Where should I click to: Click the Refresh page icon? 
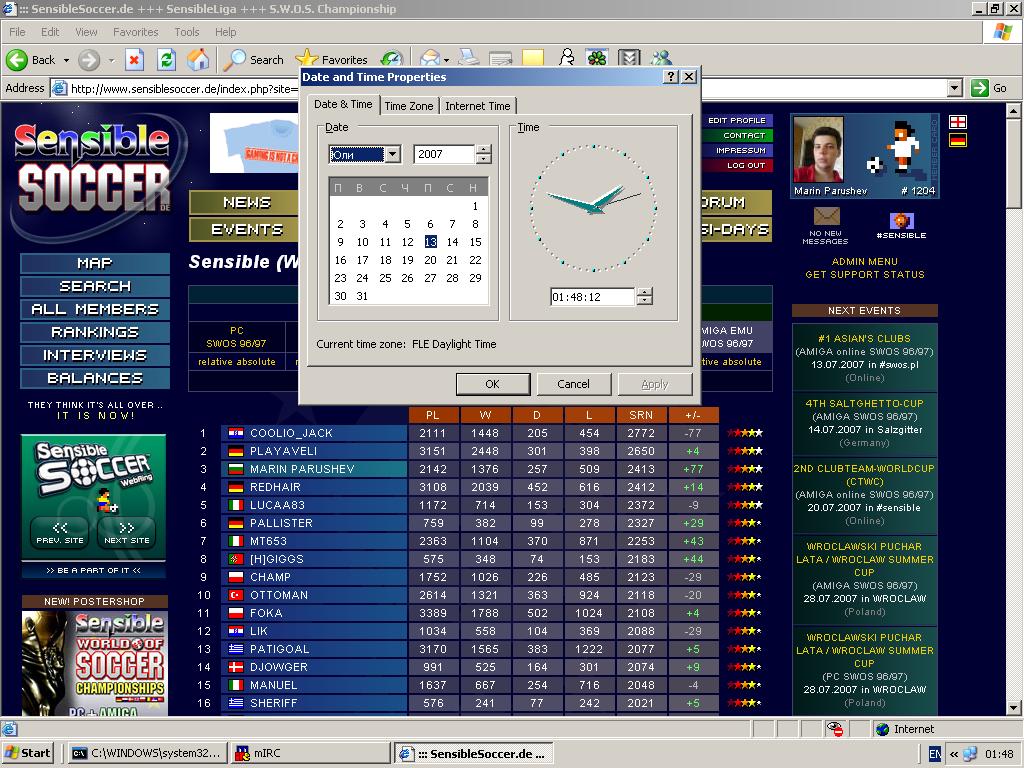click(x=166, y=60)
